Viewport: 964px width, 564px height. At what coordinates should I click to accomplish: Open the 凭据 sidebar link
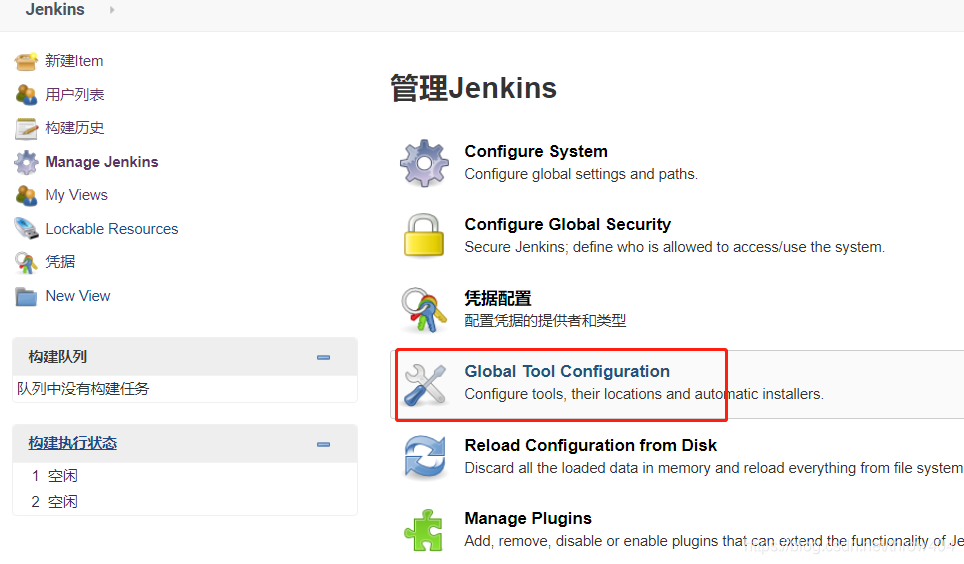point(60,262)
